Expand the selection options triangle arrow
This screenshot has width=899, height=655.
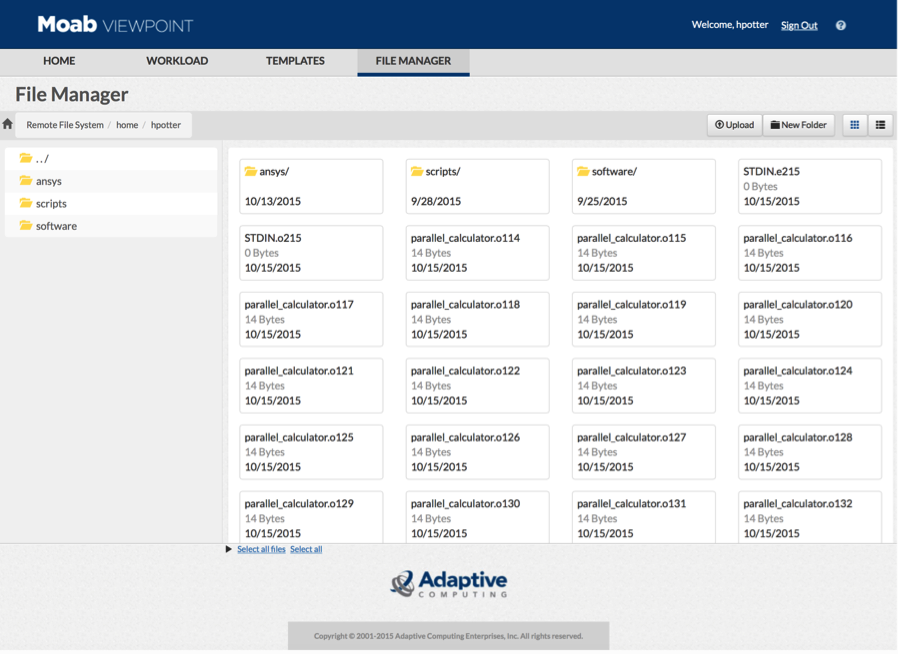pos(228,549)
